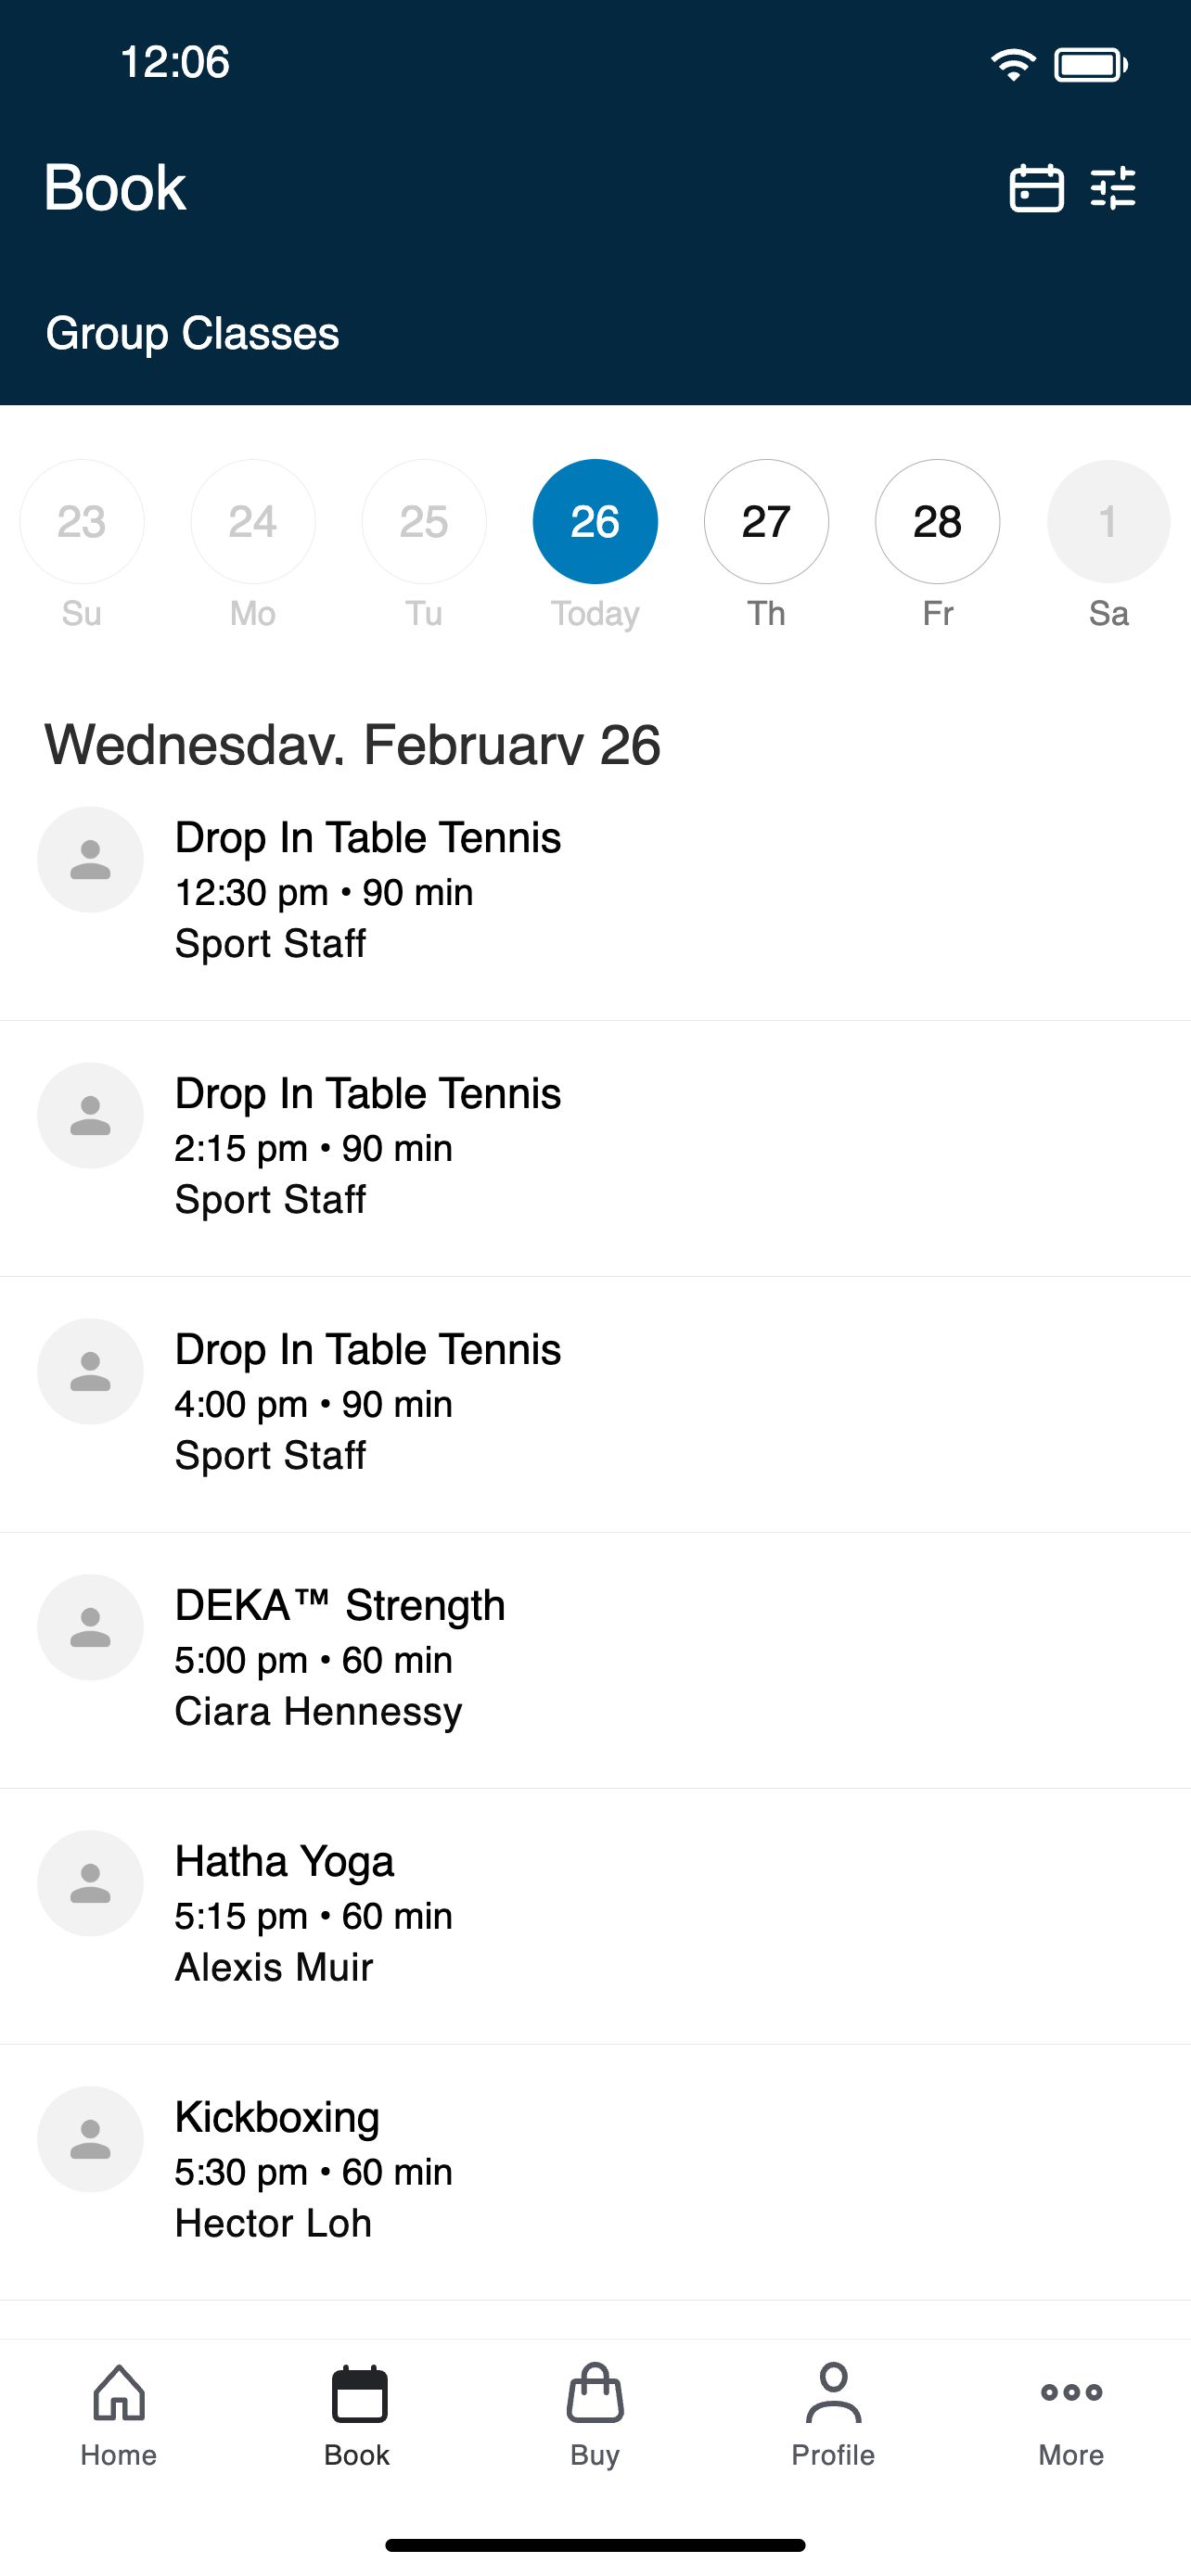View Kickboxing class with Hector Loh
This screenshot has height=2576, width=1191.
[595, 2173]
